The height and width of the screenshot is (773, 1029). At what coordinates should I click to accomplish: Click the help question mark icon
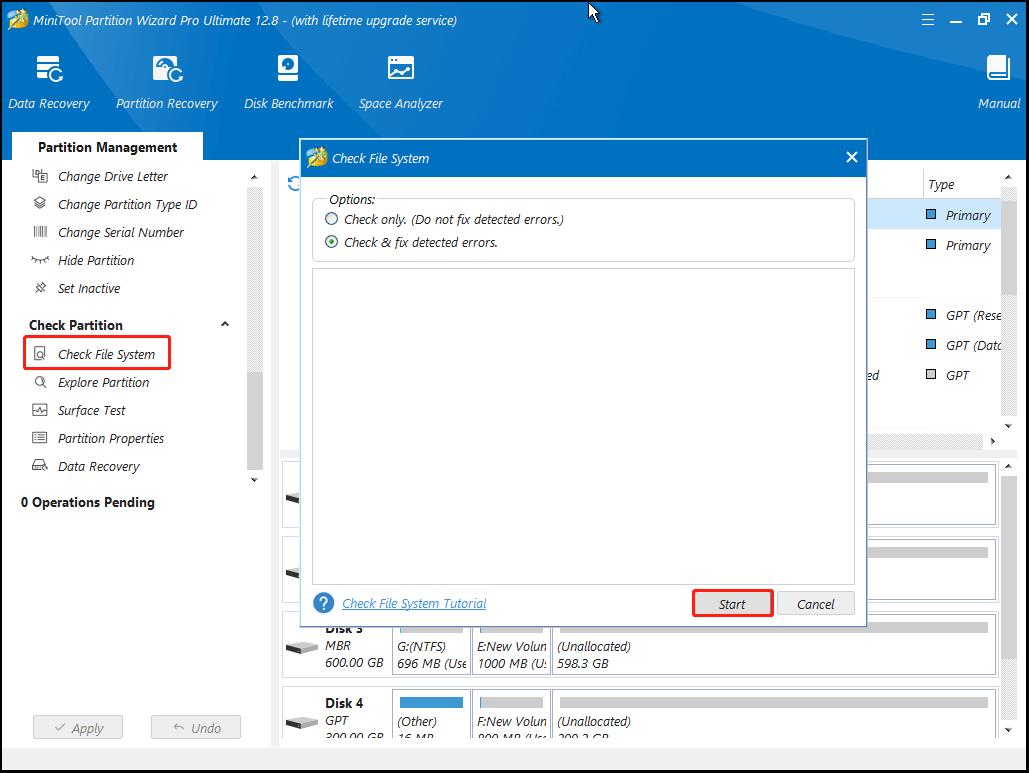pyautogui.click(x=323, y=603)
